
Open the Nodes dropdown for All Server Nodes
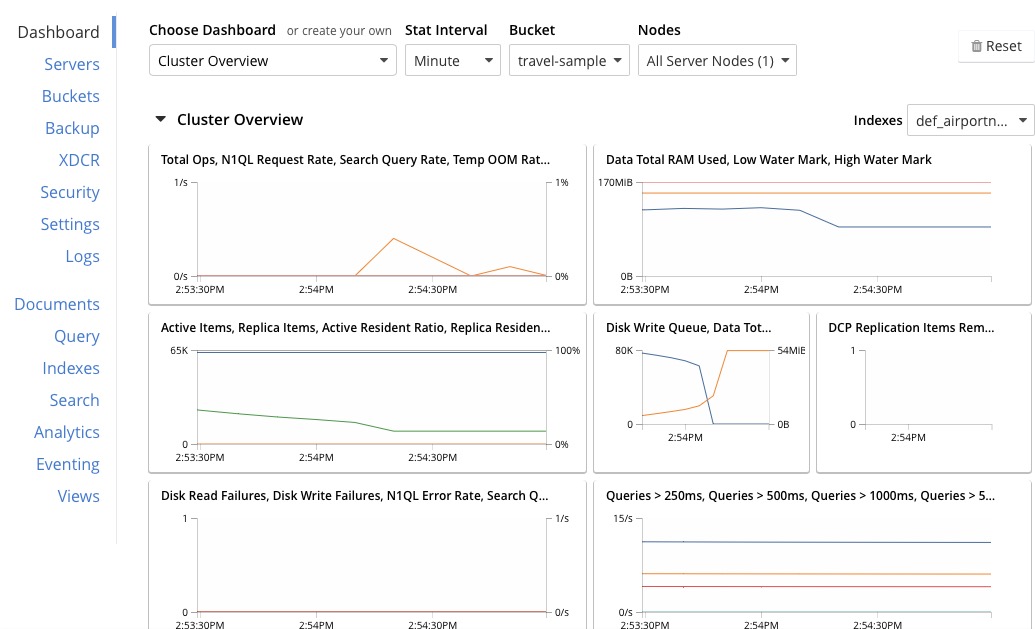717,60
